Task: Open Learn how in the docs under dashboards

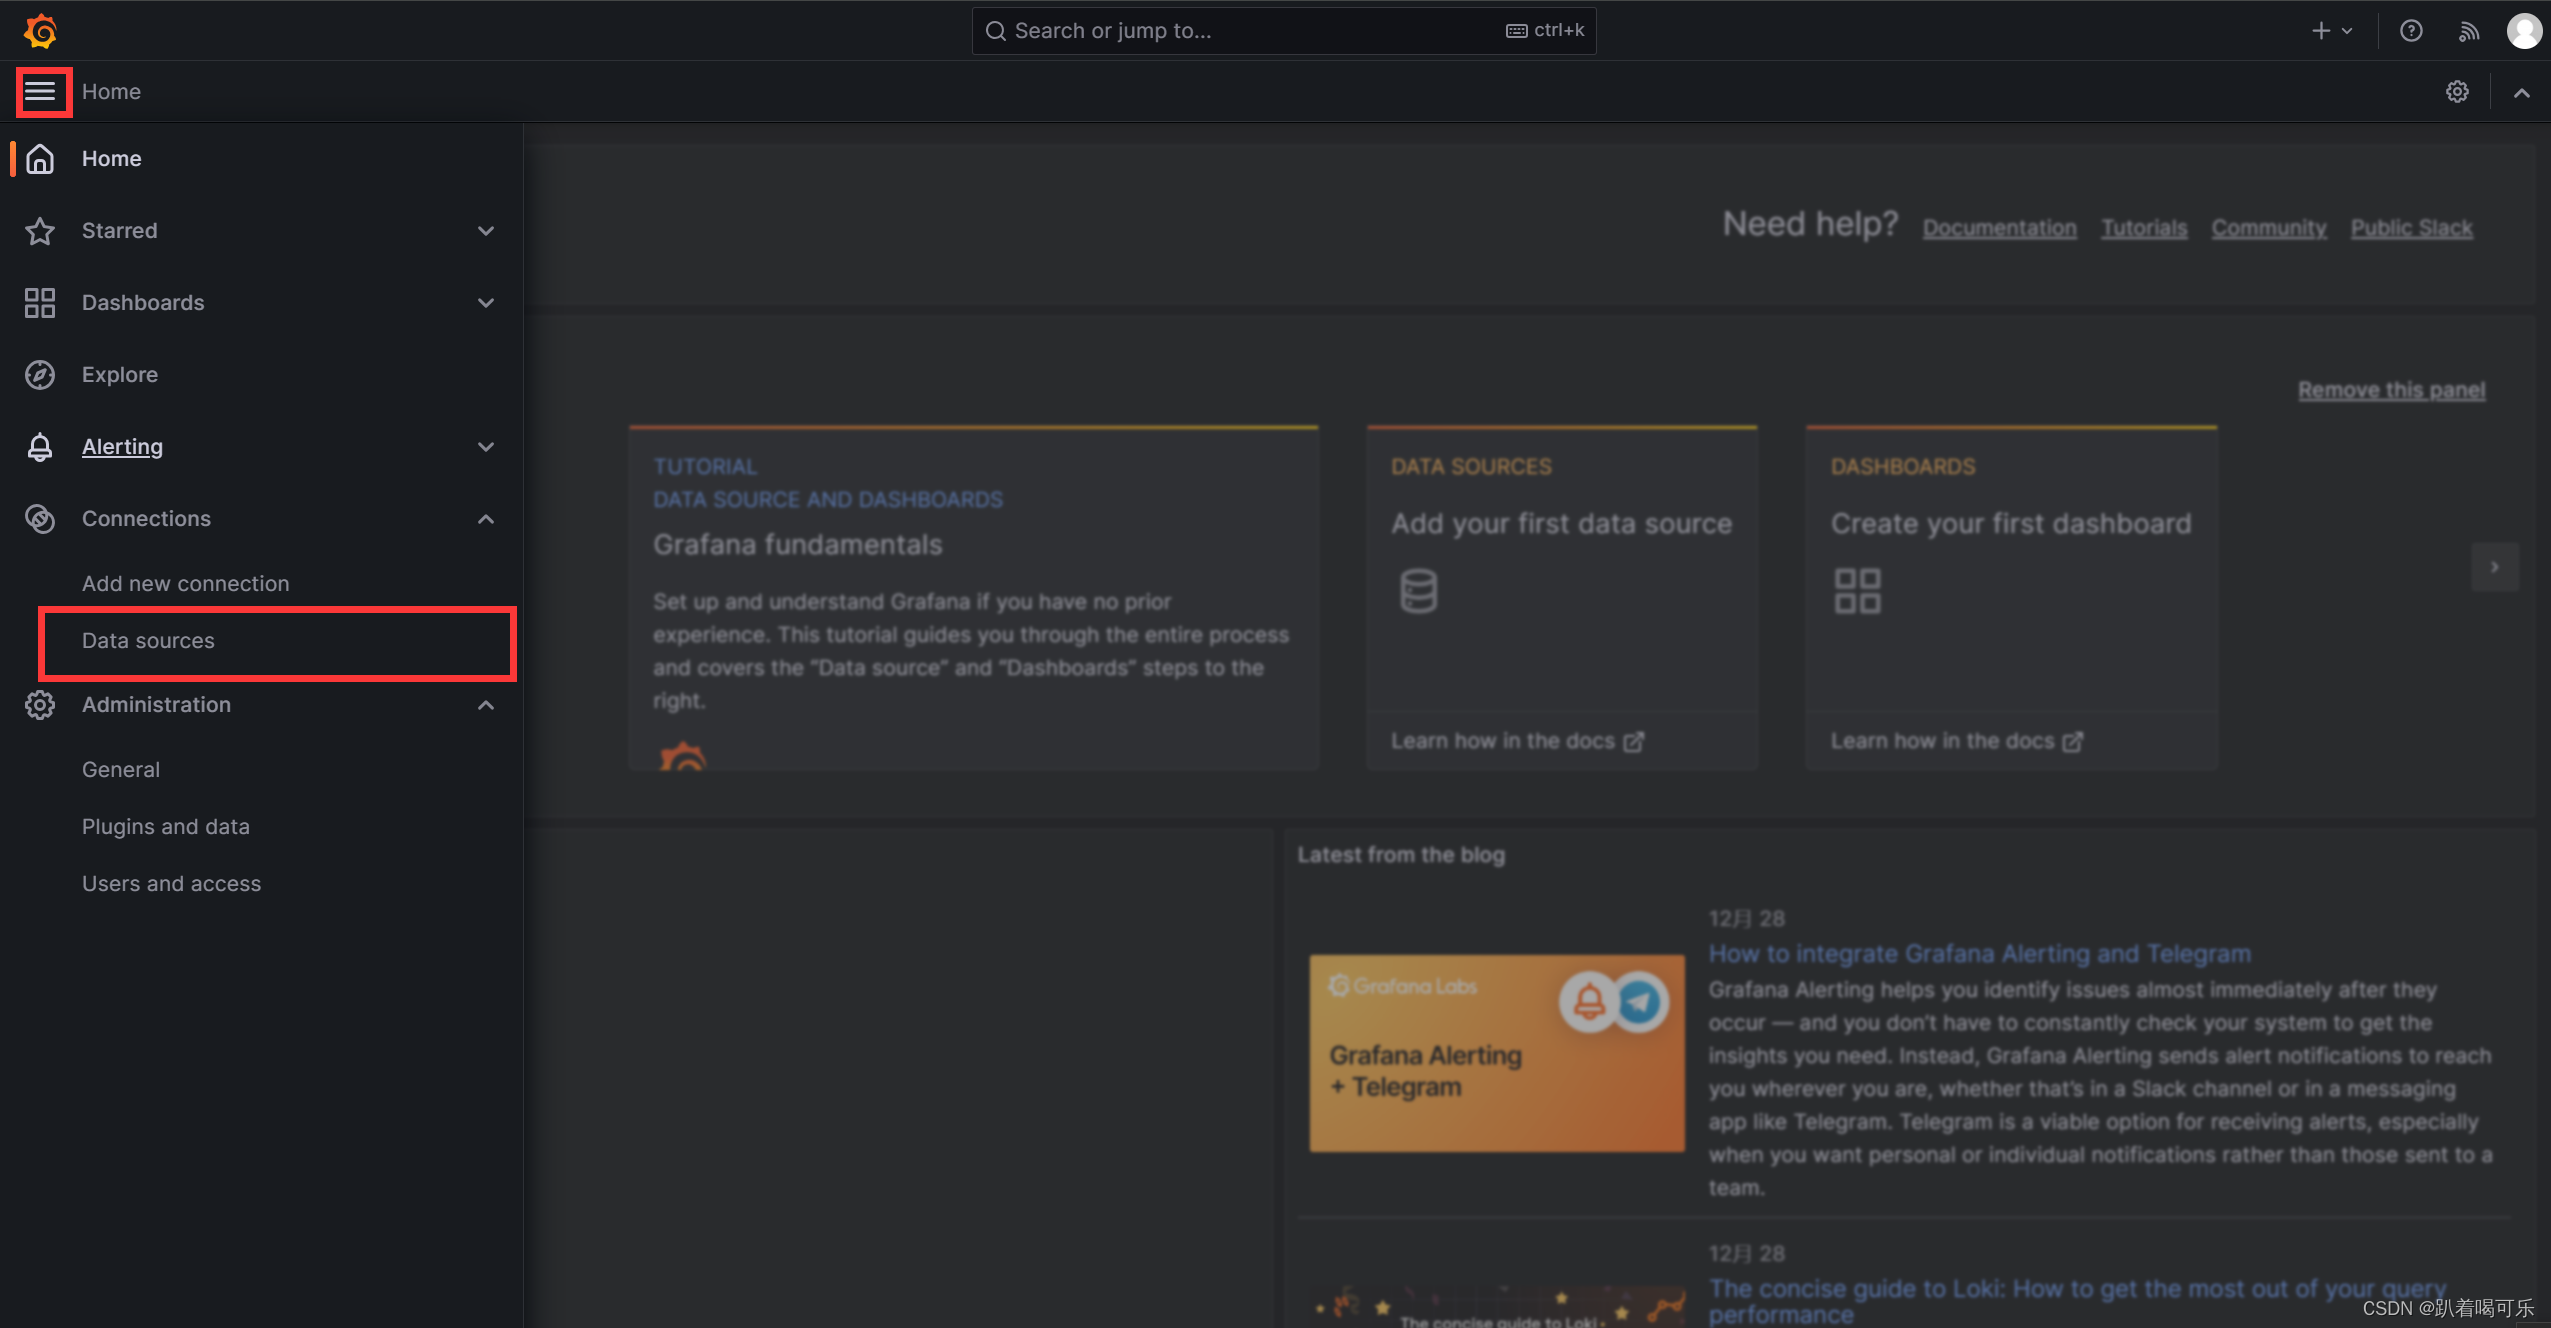Action: point(1956,741)
